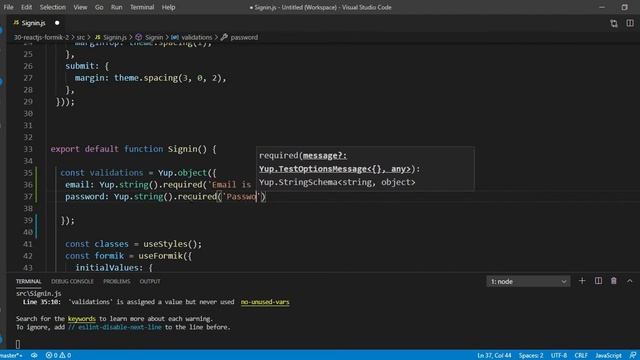Click 'submit' key on line 26
640x360 pixels.
coord(80,66)
